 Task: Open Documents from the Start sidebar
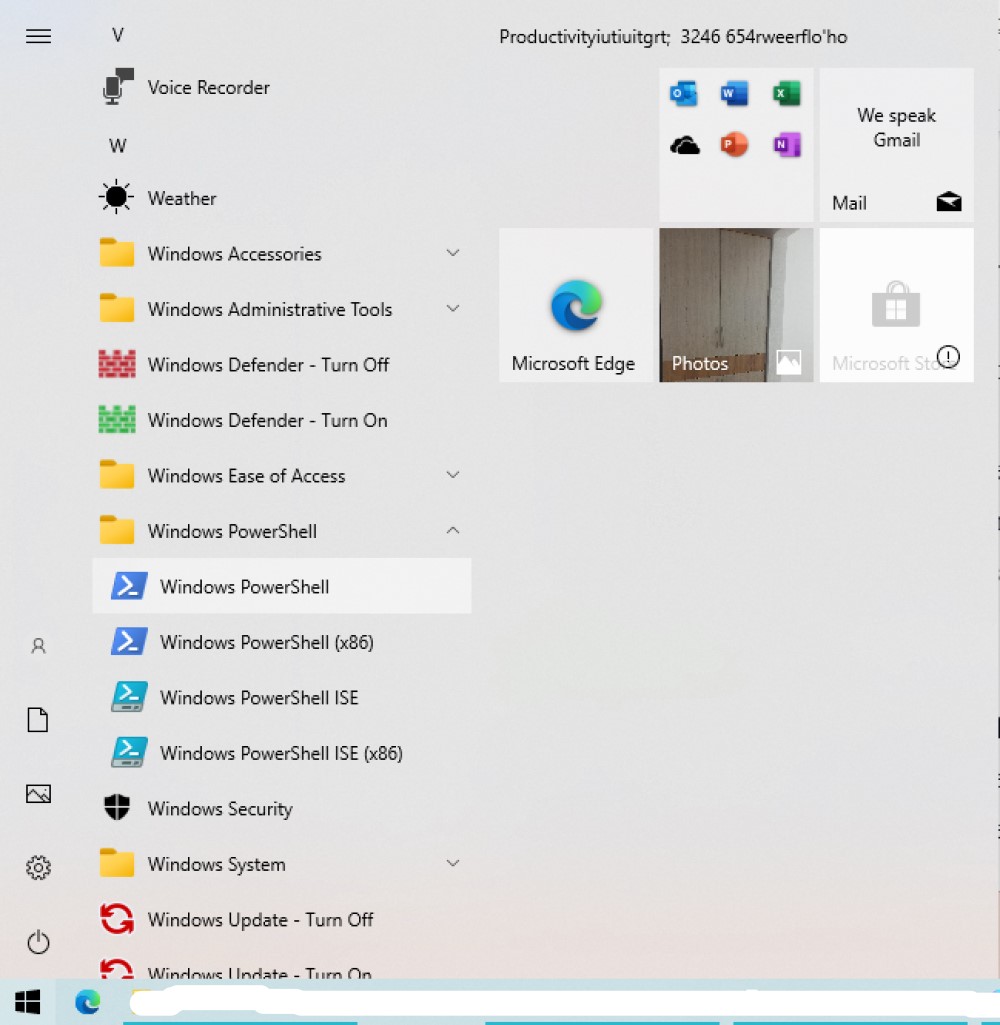tap(38, 720)
